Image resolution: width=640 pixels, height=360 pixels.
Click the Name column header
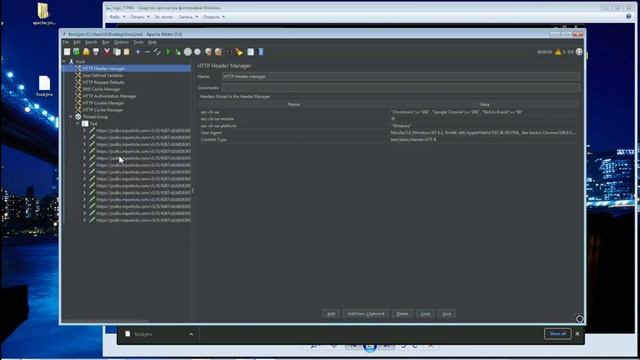(294, 105)
